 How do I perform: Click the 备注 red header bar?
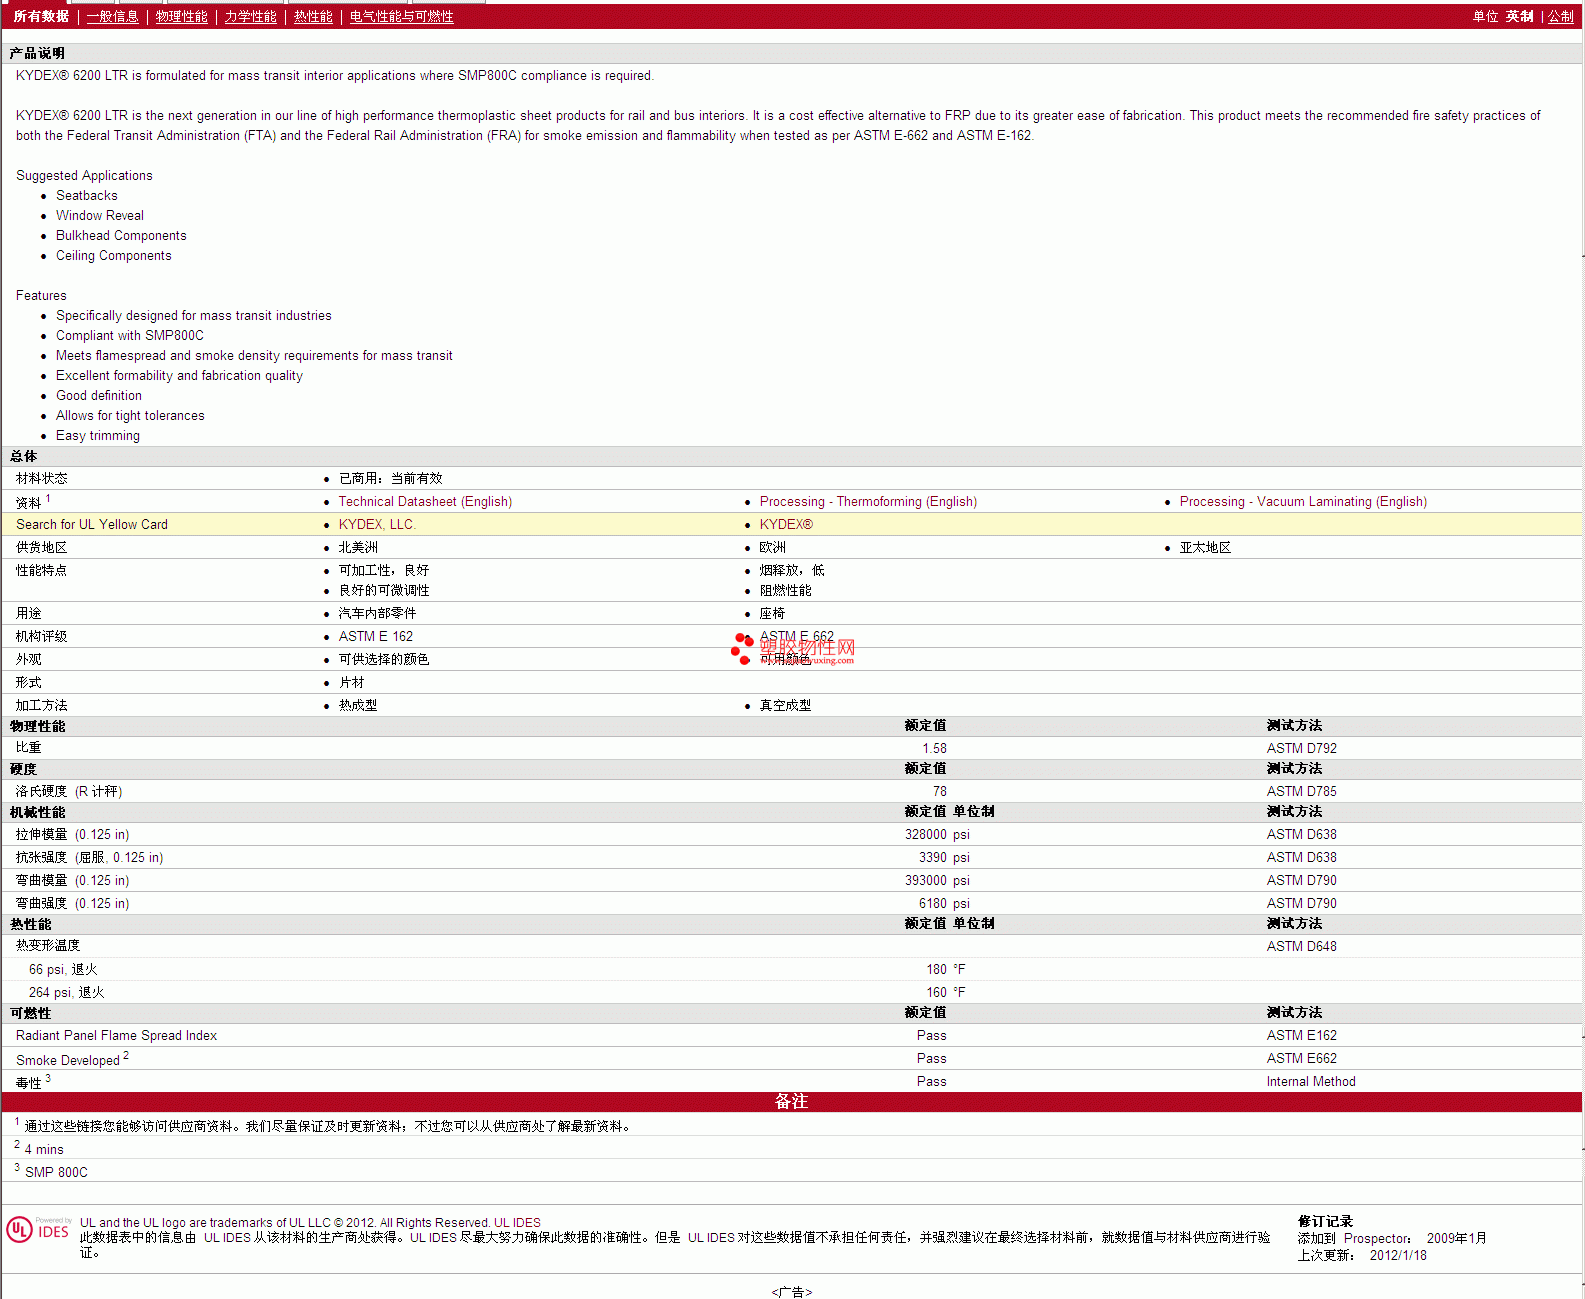[x=792, y=1102]
